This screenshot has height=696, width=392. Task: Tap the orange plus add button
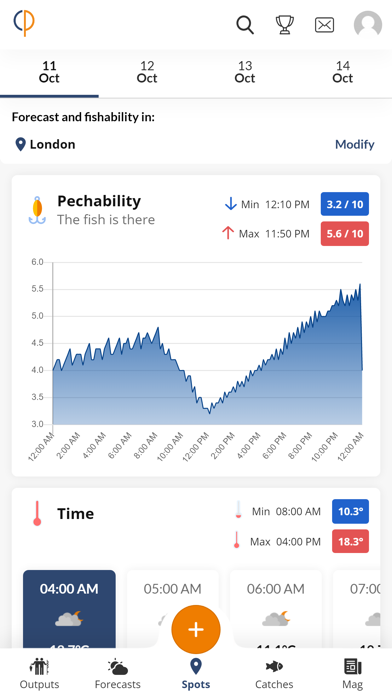pos(196,629)
